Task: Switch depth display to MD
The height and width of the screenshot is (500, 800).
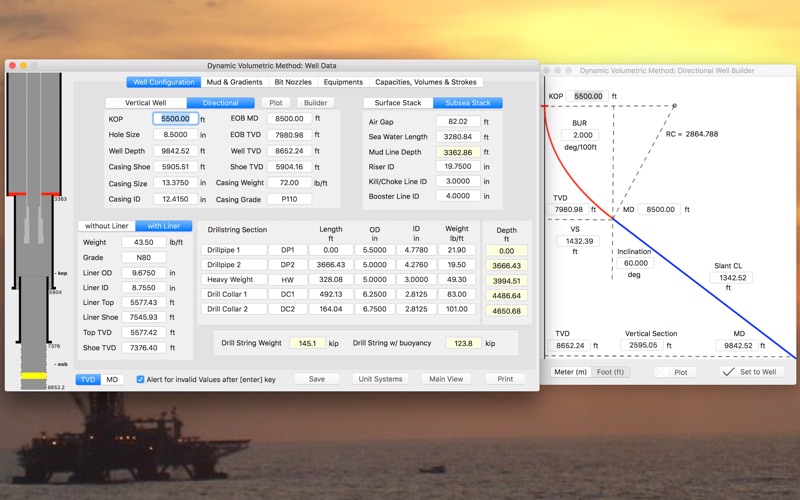Action: coord(112,380)
